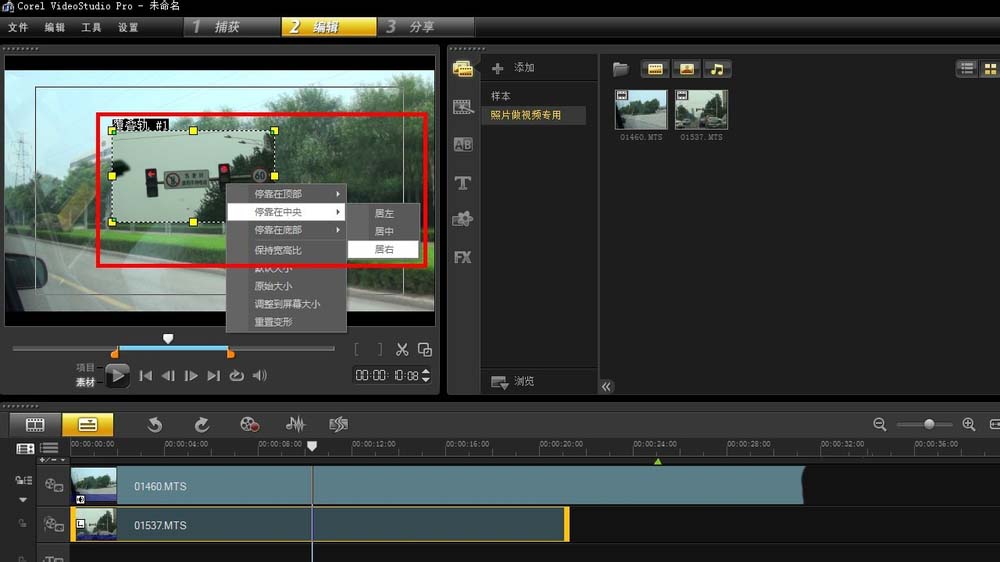This screenshot has height=562, width=1000.
Task: Open the Transitions (AB) library
Action: [462, 145]
